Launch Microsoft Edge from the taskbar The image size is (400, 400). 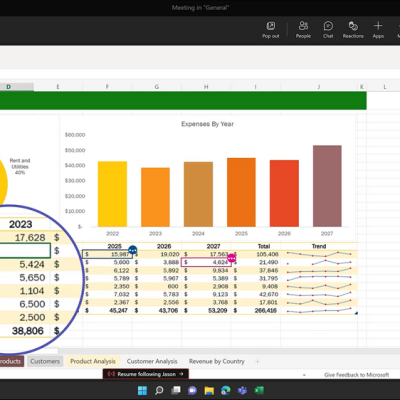[226, 390]
